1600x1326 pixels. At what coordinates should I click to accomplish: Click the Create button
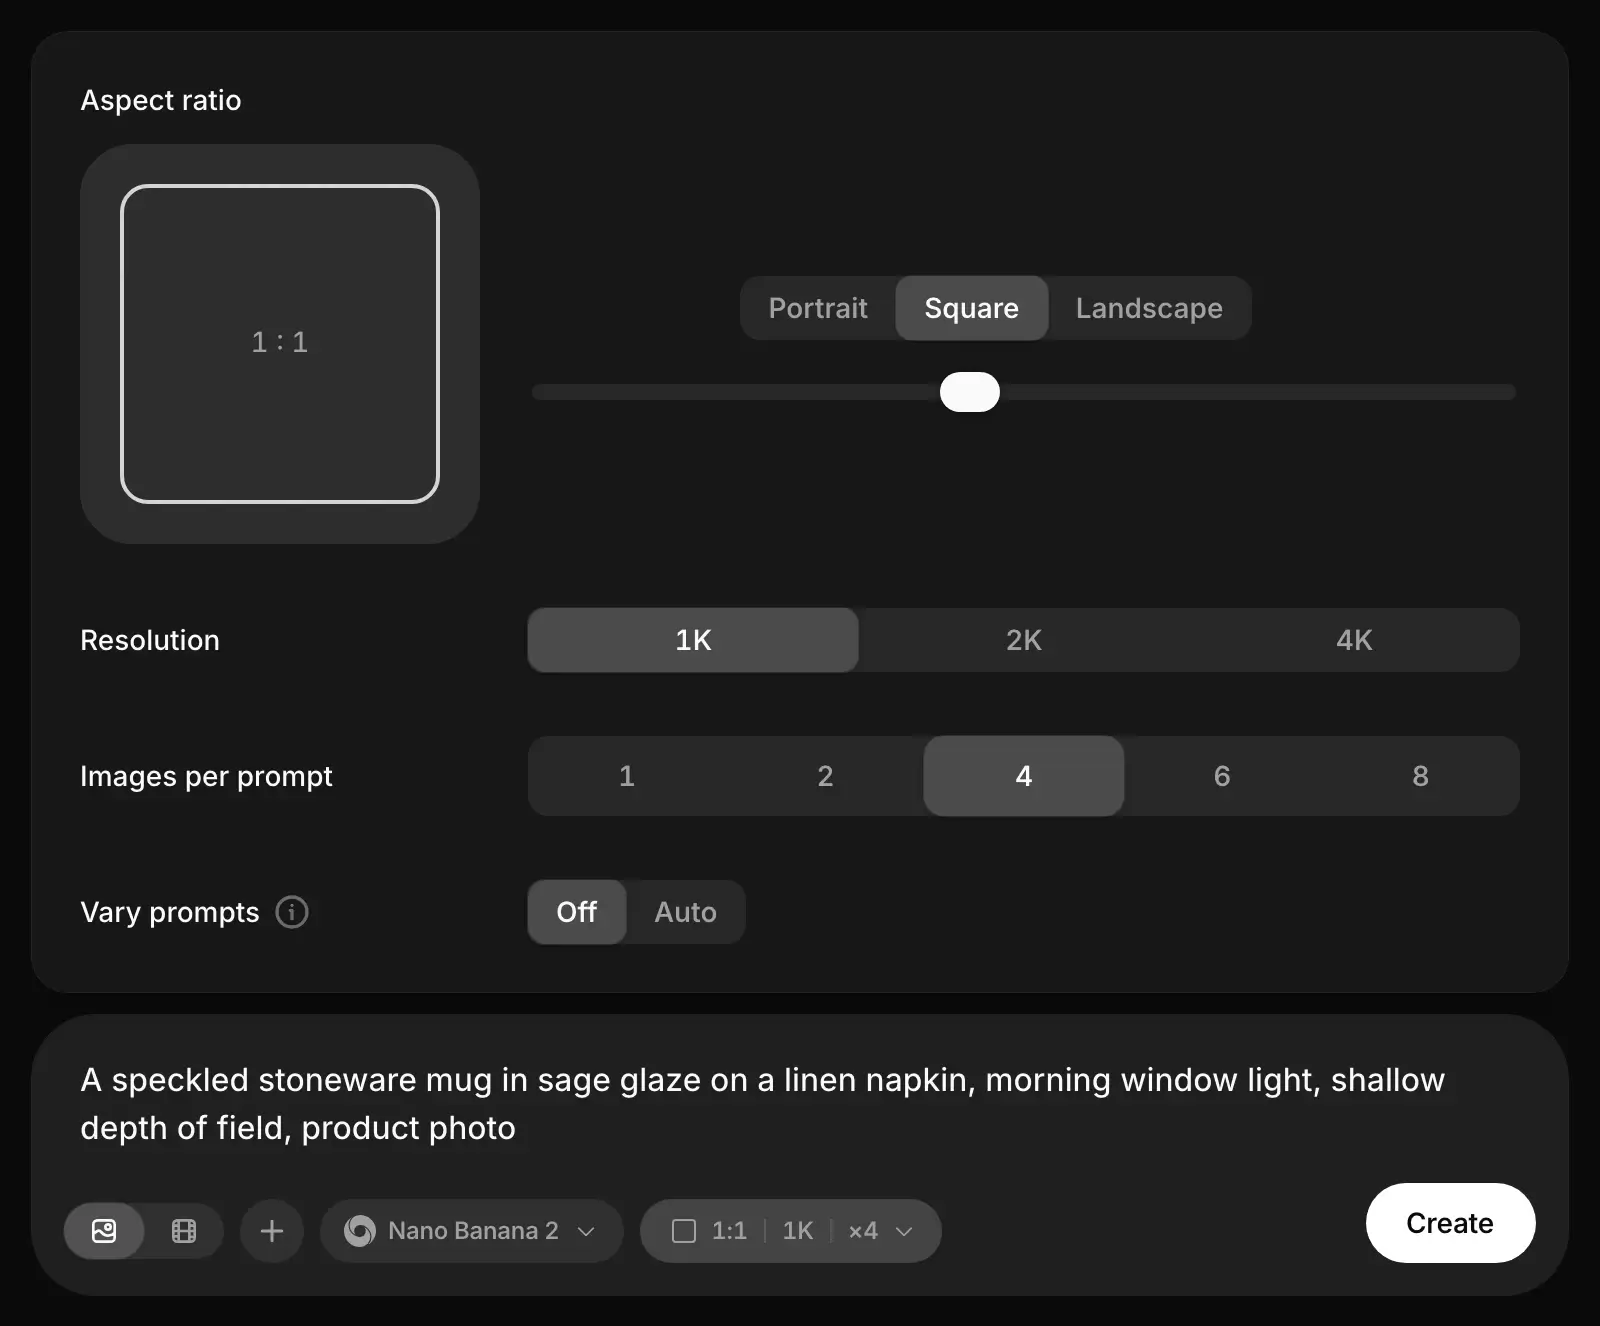click(1450, 1223)
